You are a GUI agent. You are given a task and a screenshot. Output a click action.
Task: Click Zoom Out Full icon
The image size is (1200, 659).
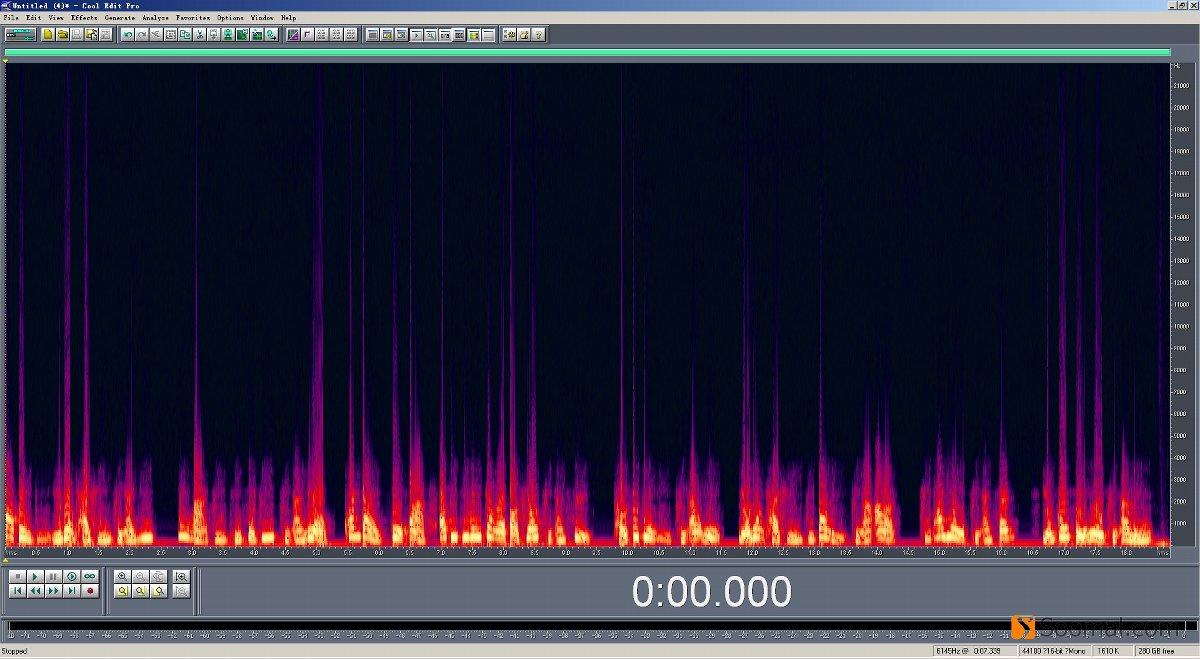(158, 577)
